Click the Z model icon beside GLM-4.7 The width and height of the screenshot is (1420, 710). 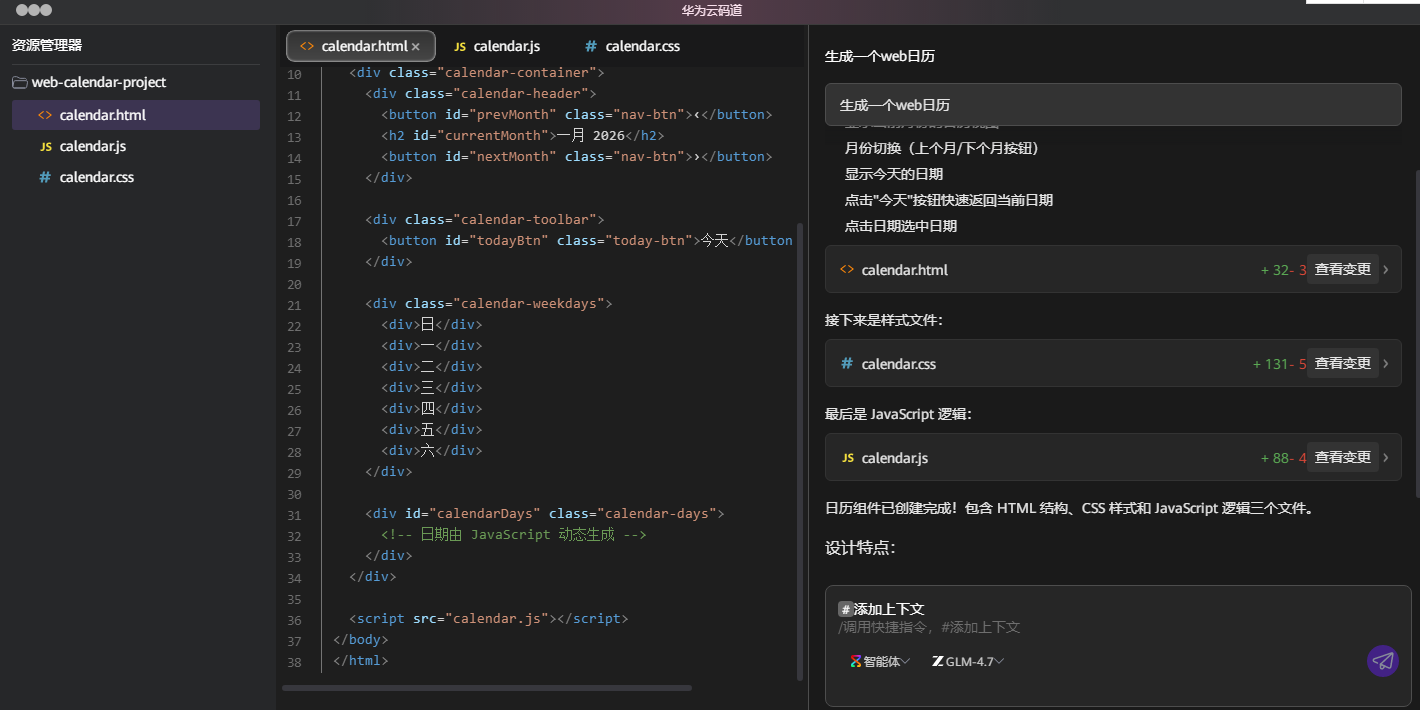click(937, 661)
